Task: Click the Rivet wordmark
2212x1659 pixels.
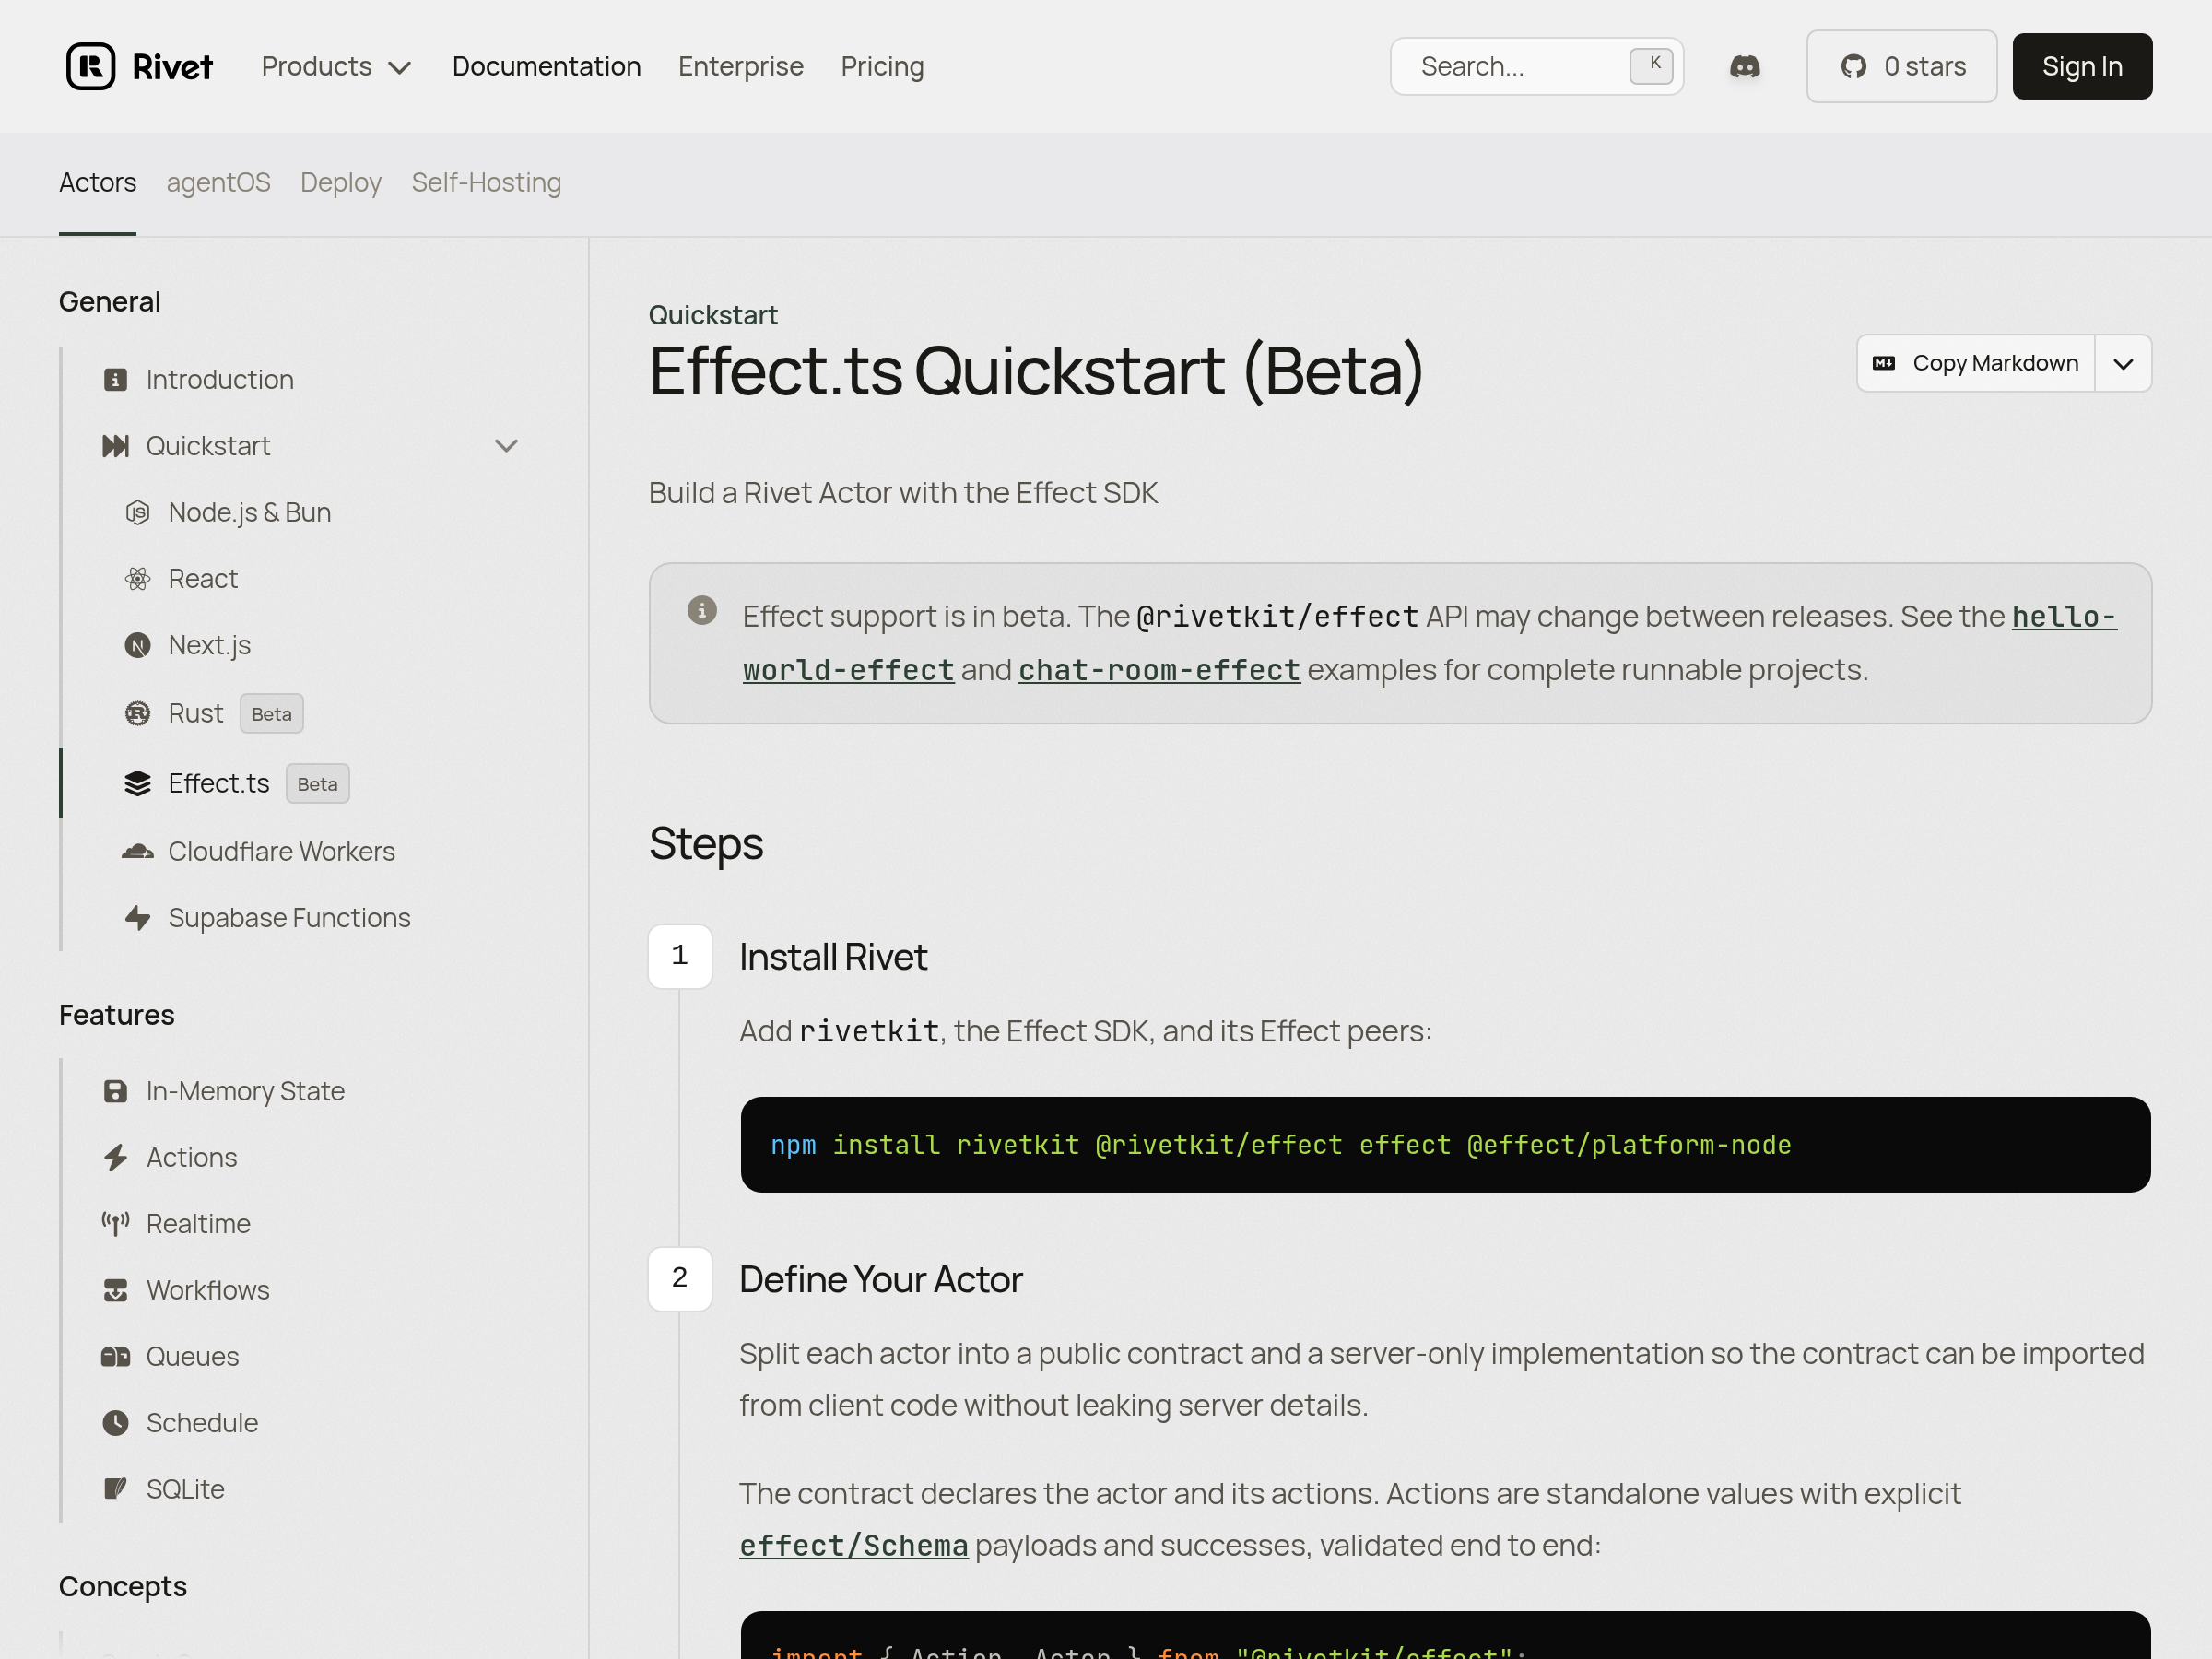Action: coord(172,66)
